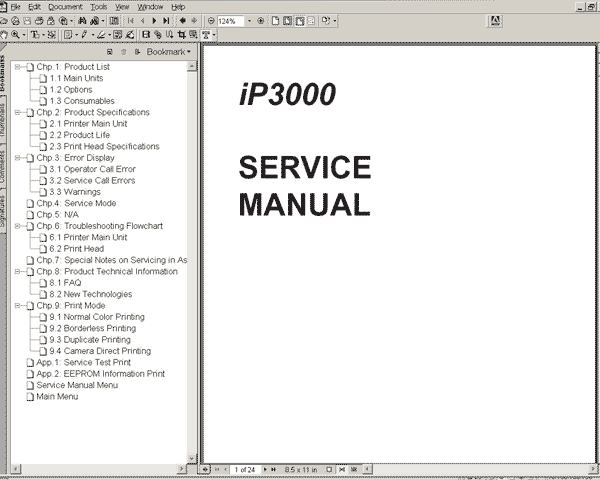Screen dimensions: 600x480
Task: Open the View menu
Action: coord(122,7)
